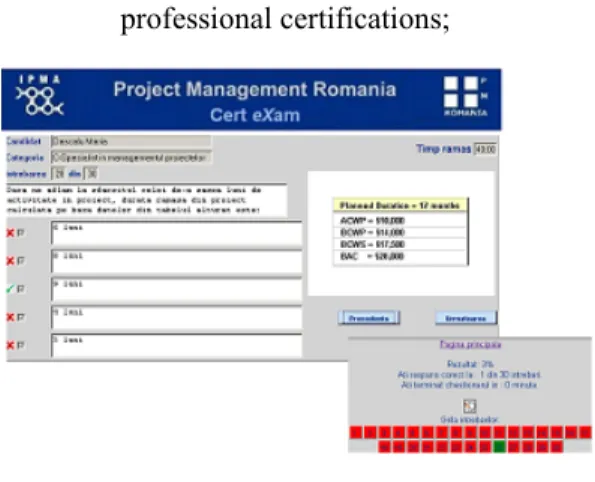Click the Candidat name field
Image resolution: width=595 pixels, height=482 pixels.
coord(131,142)
